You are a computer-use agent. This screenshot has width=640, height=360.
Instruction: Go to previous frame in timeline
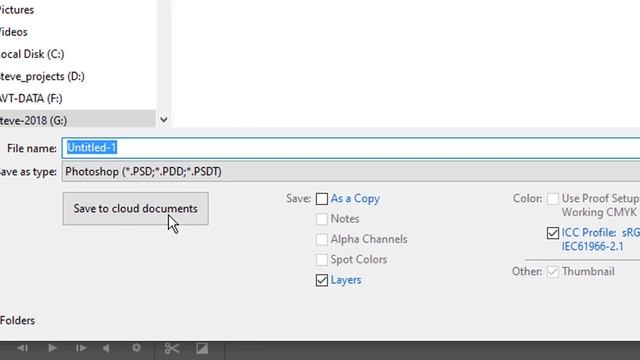(x=23, y=348)
